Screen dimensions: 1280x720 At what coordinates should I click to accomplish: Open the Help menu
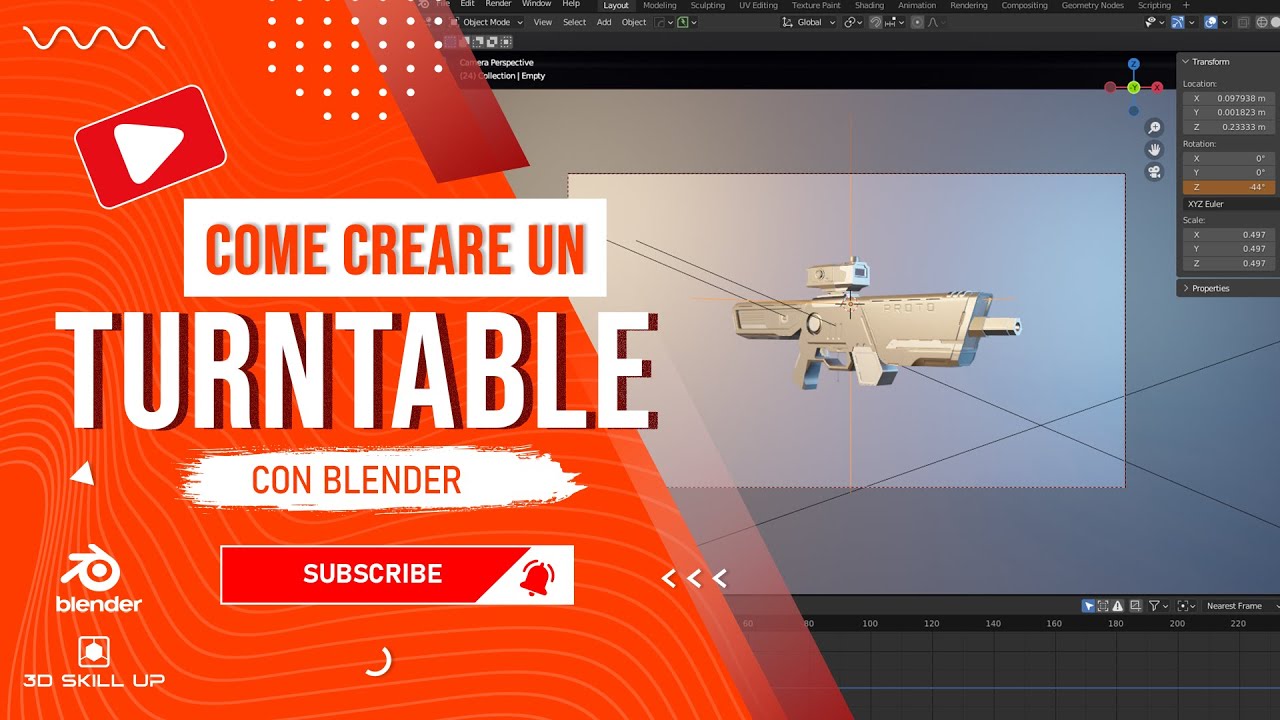[x=571, y=4]
